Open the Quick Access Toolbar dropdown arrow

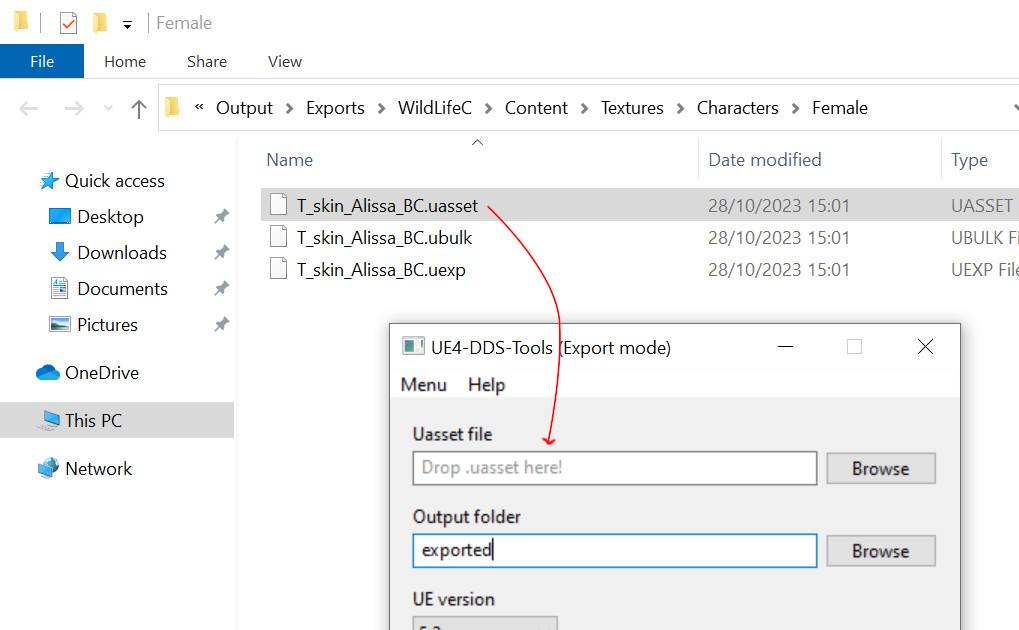tap(127, 24)
